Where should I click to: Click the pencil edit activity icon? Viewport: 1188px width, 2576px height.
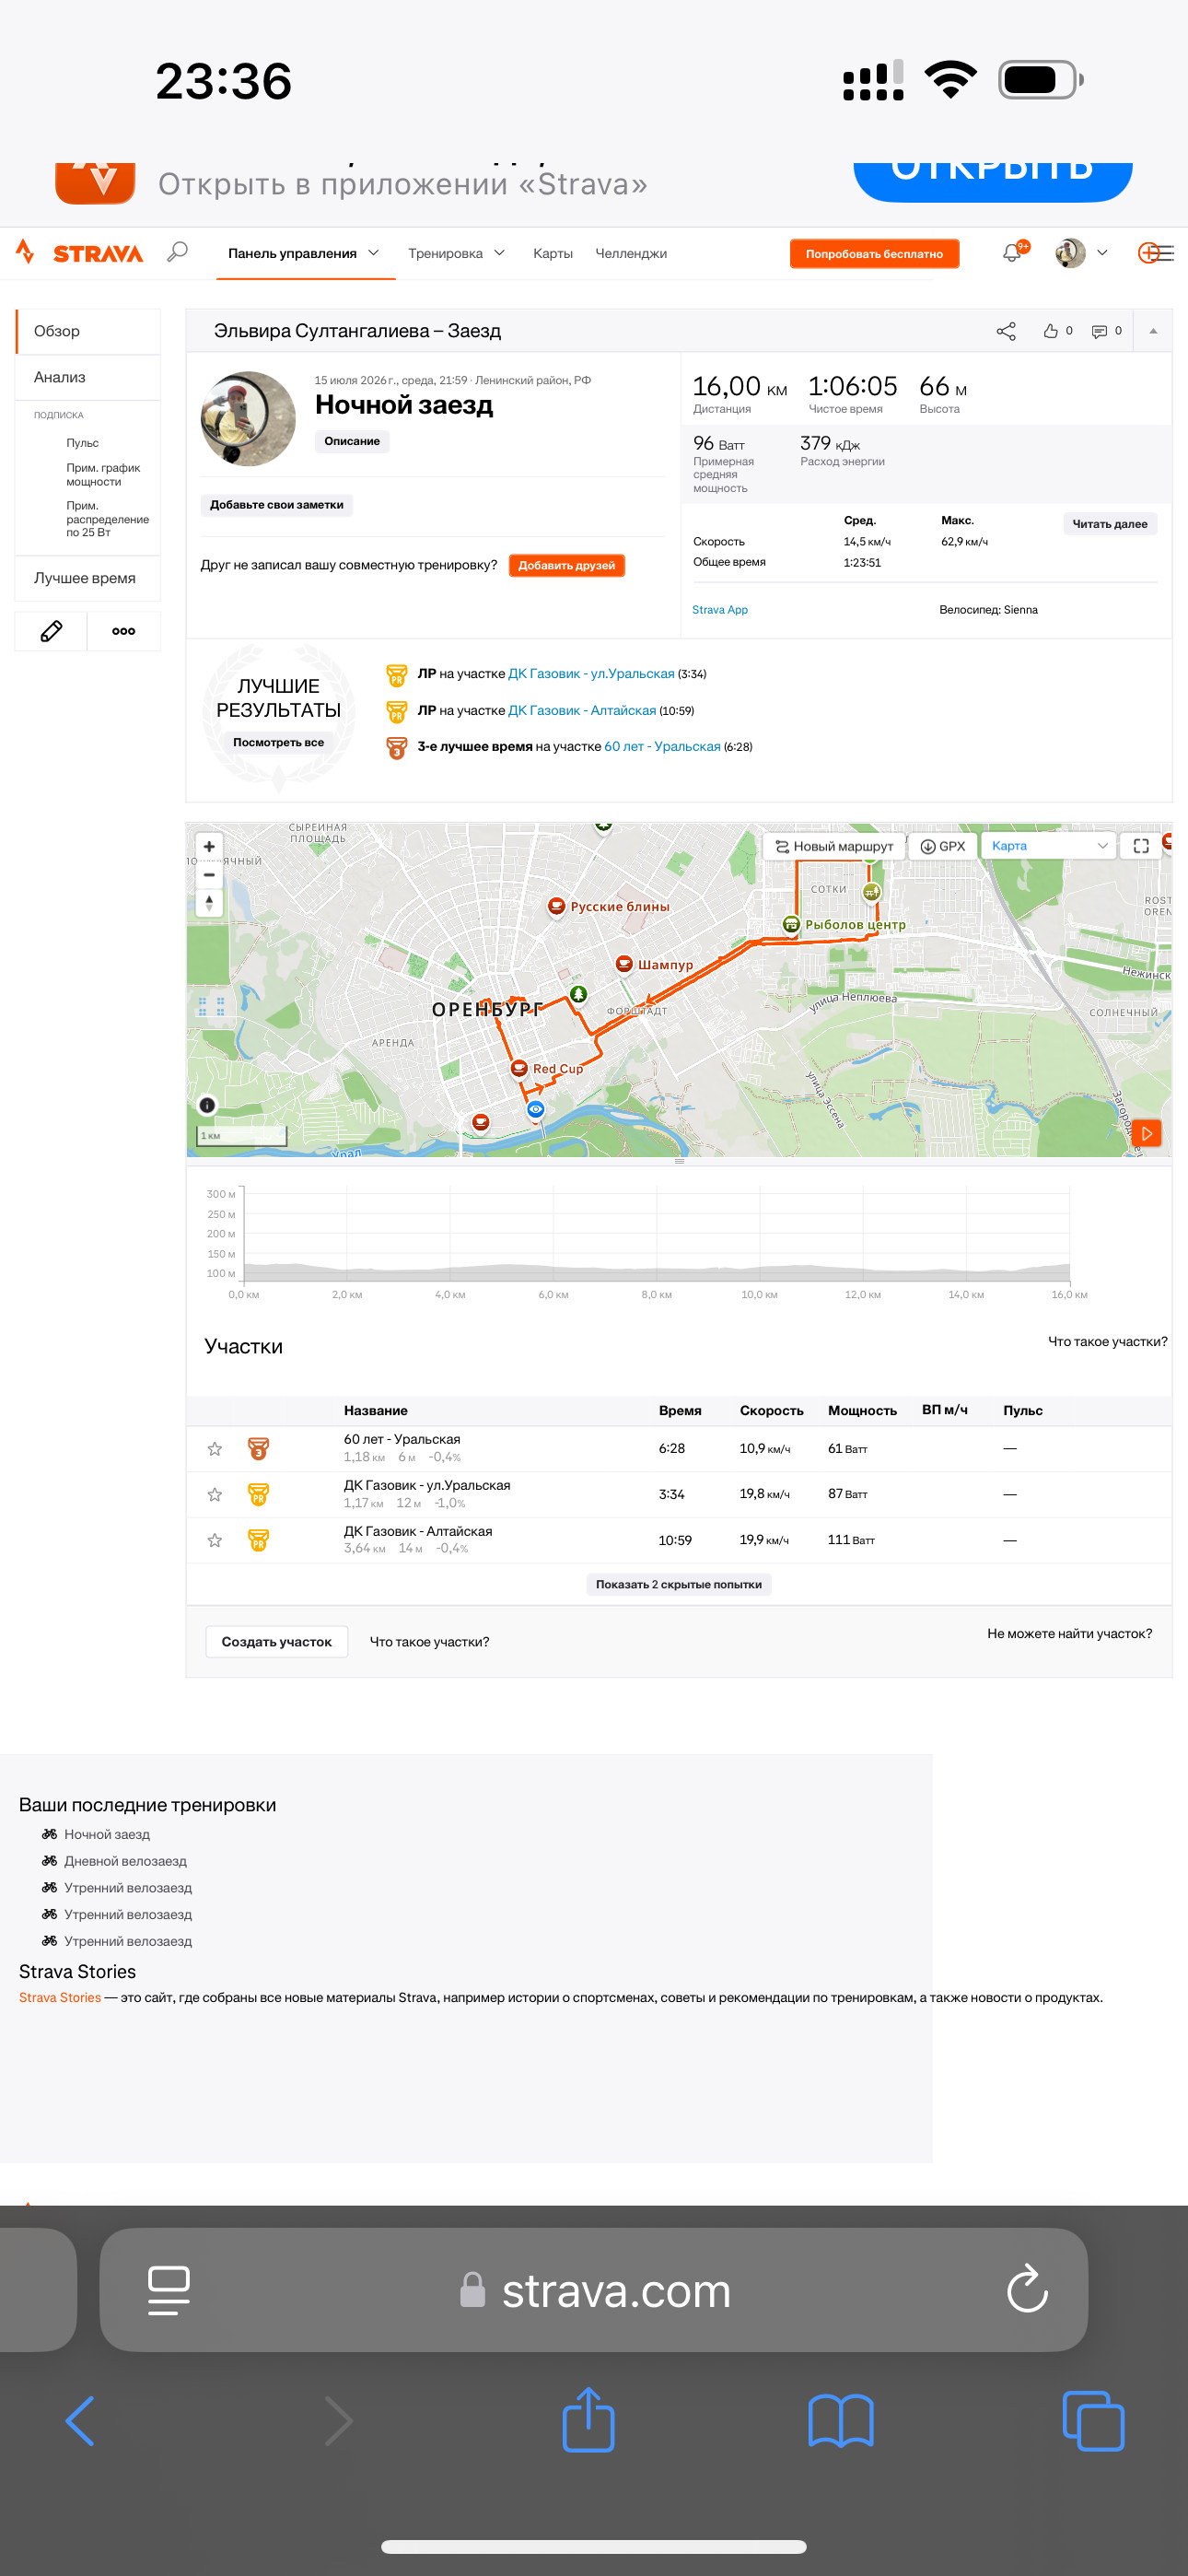click(51, 631)
